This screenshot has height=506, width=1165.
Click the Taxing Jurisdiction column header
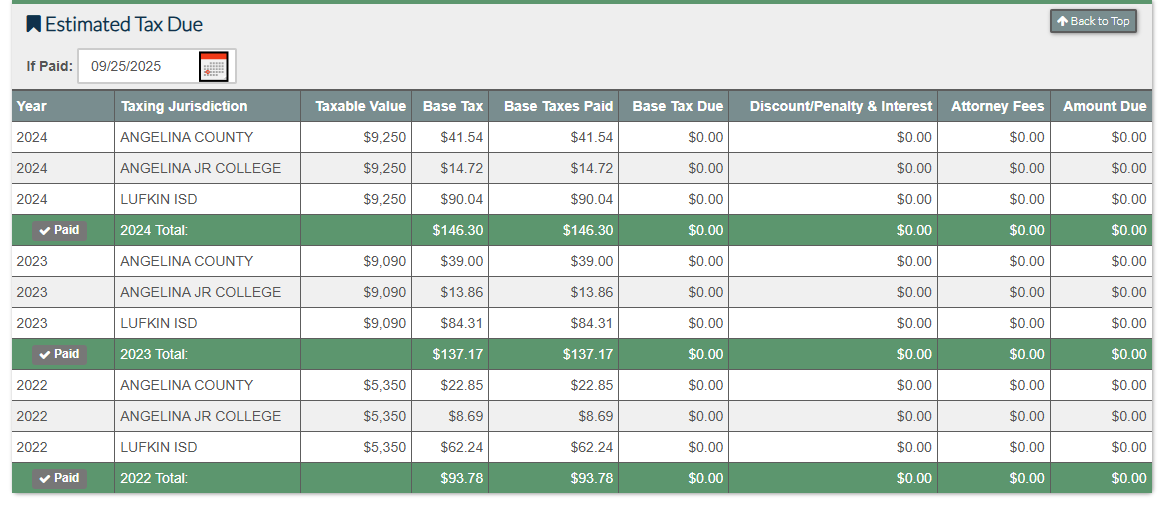(184, 106)
